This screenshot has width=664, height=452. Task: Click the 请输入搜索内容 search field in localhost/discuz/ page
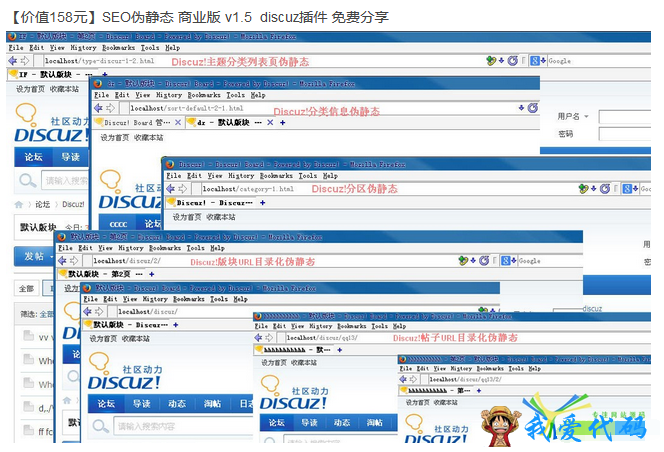coord(185,426)
